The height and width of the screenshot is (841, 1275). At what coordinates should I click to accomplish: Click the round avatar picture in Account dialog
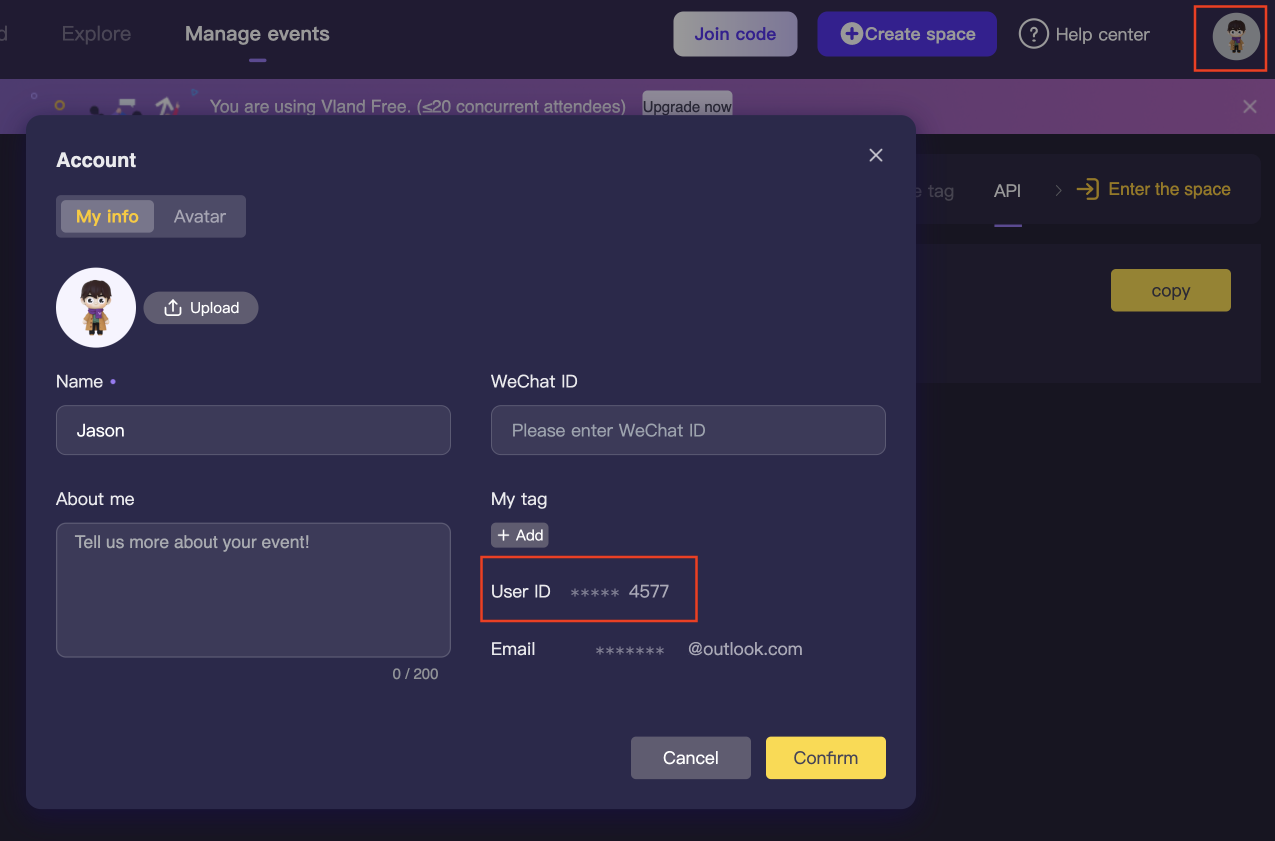pos(96,308)
